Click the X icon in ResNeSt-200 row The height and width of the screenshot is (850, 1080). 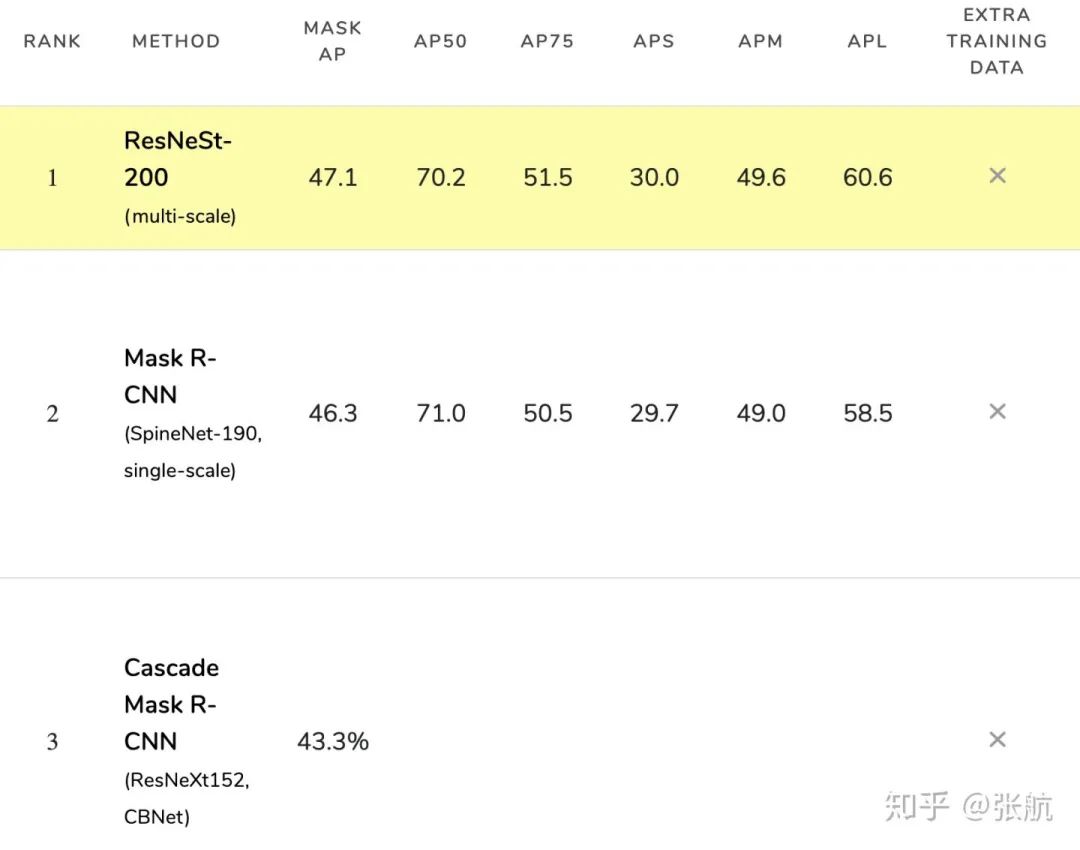997,176
